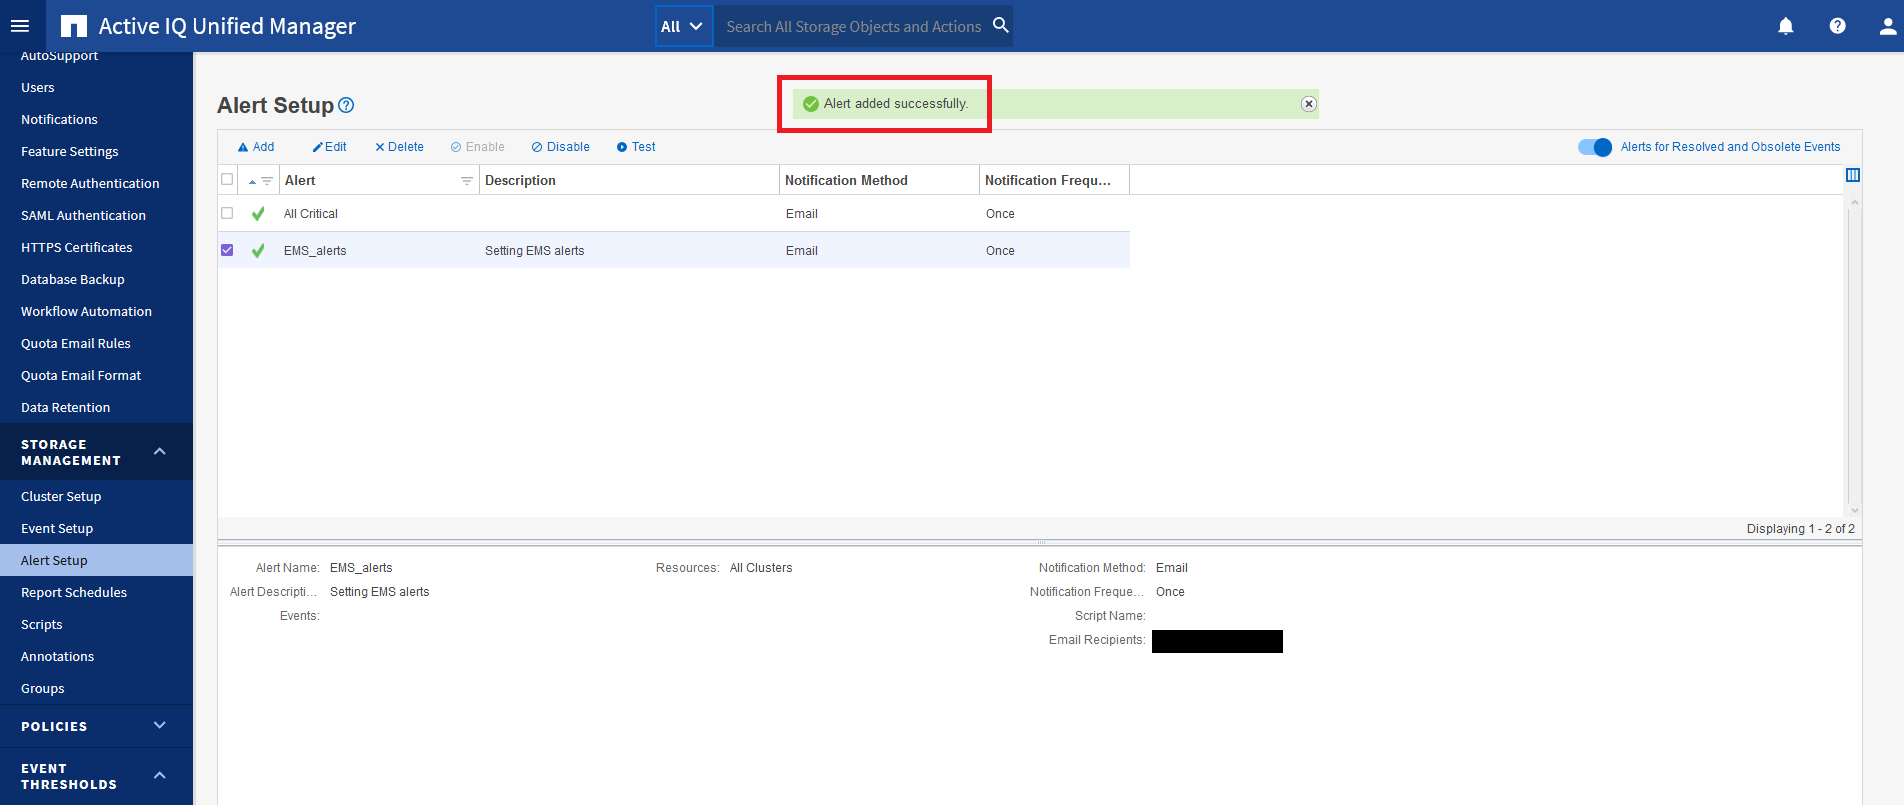Select the All Critical alert name
Image resolution: width=1904 pixels, height=805 pixels.
[x=311, y=214]
